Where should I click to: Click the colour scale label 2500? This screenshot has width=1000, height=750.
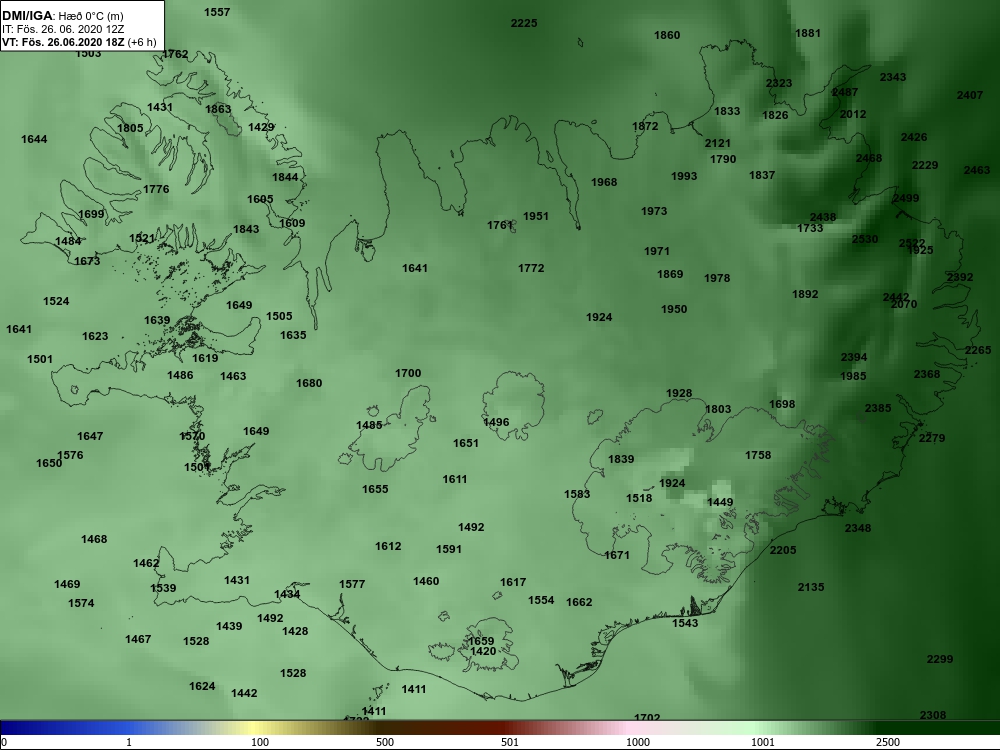pos(887,742)
